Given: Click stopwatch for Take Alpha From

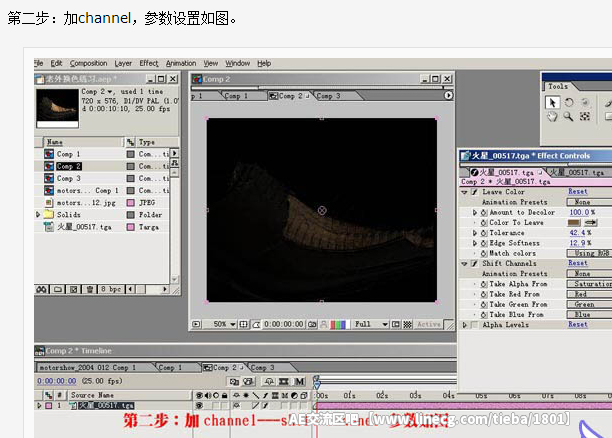Looking at the screenshot, I should 484,284.
